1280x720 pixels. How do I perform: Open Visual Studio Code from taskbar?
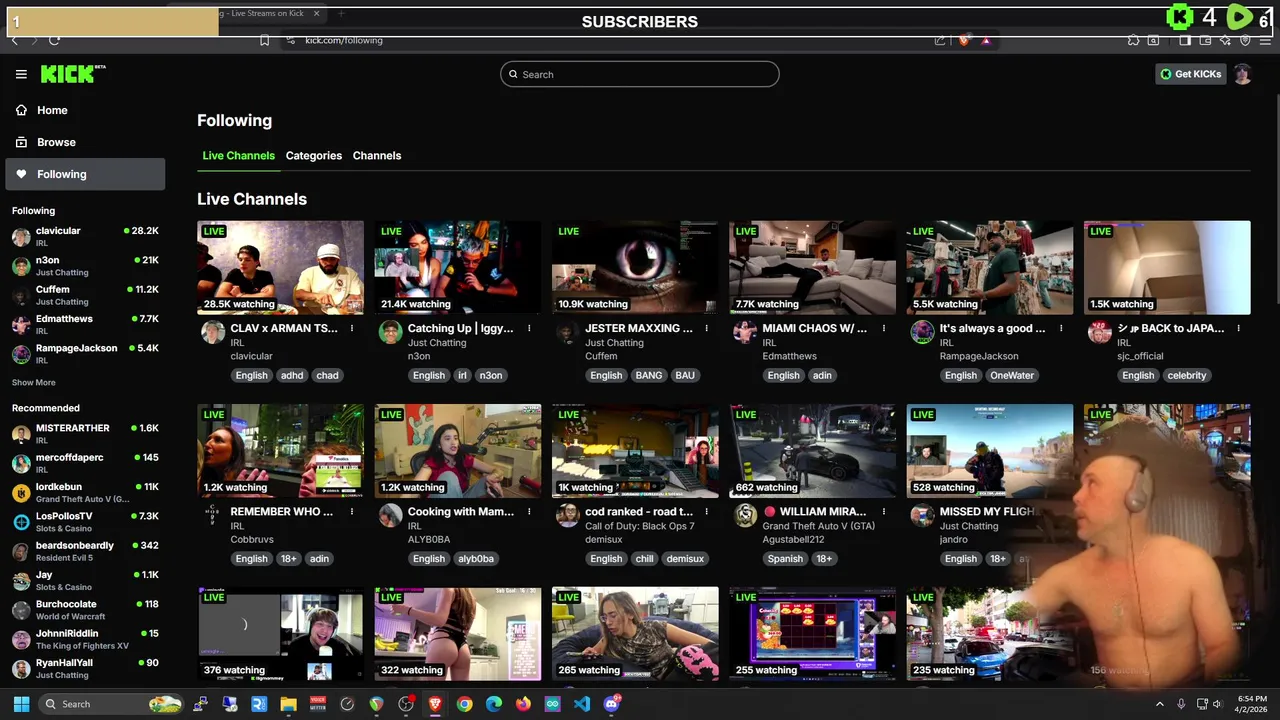point(582,704)
